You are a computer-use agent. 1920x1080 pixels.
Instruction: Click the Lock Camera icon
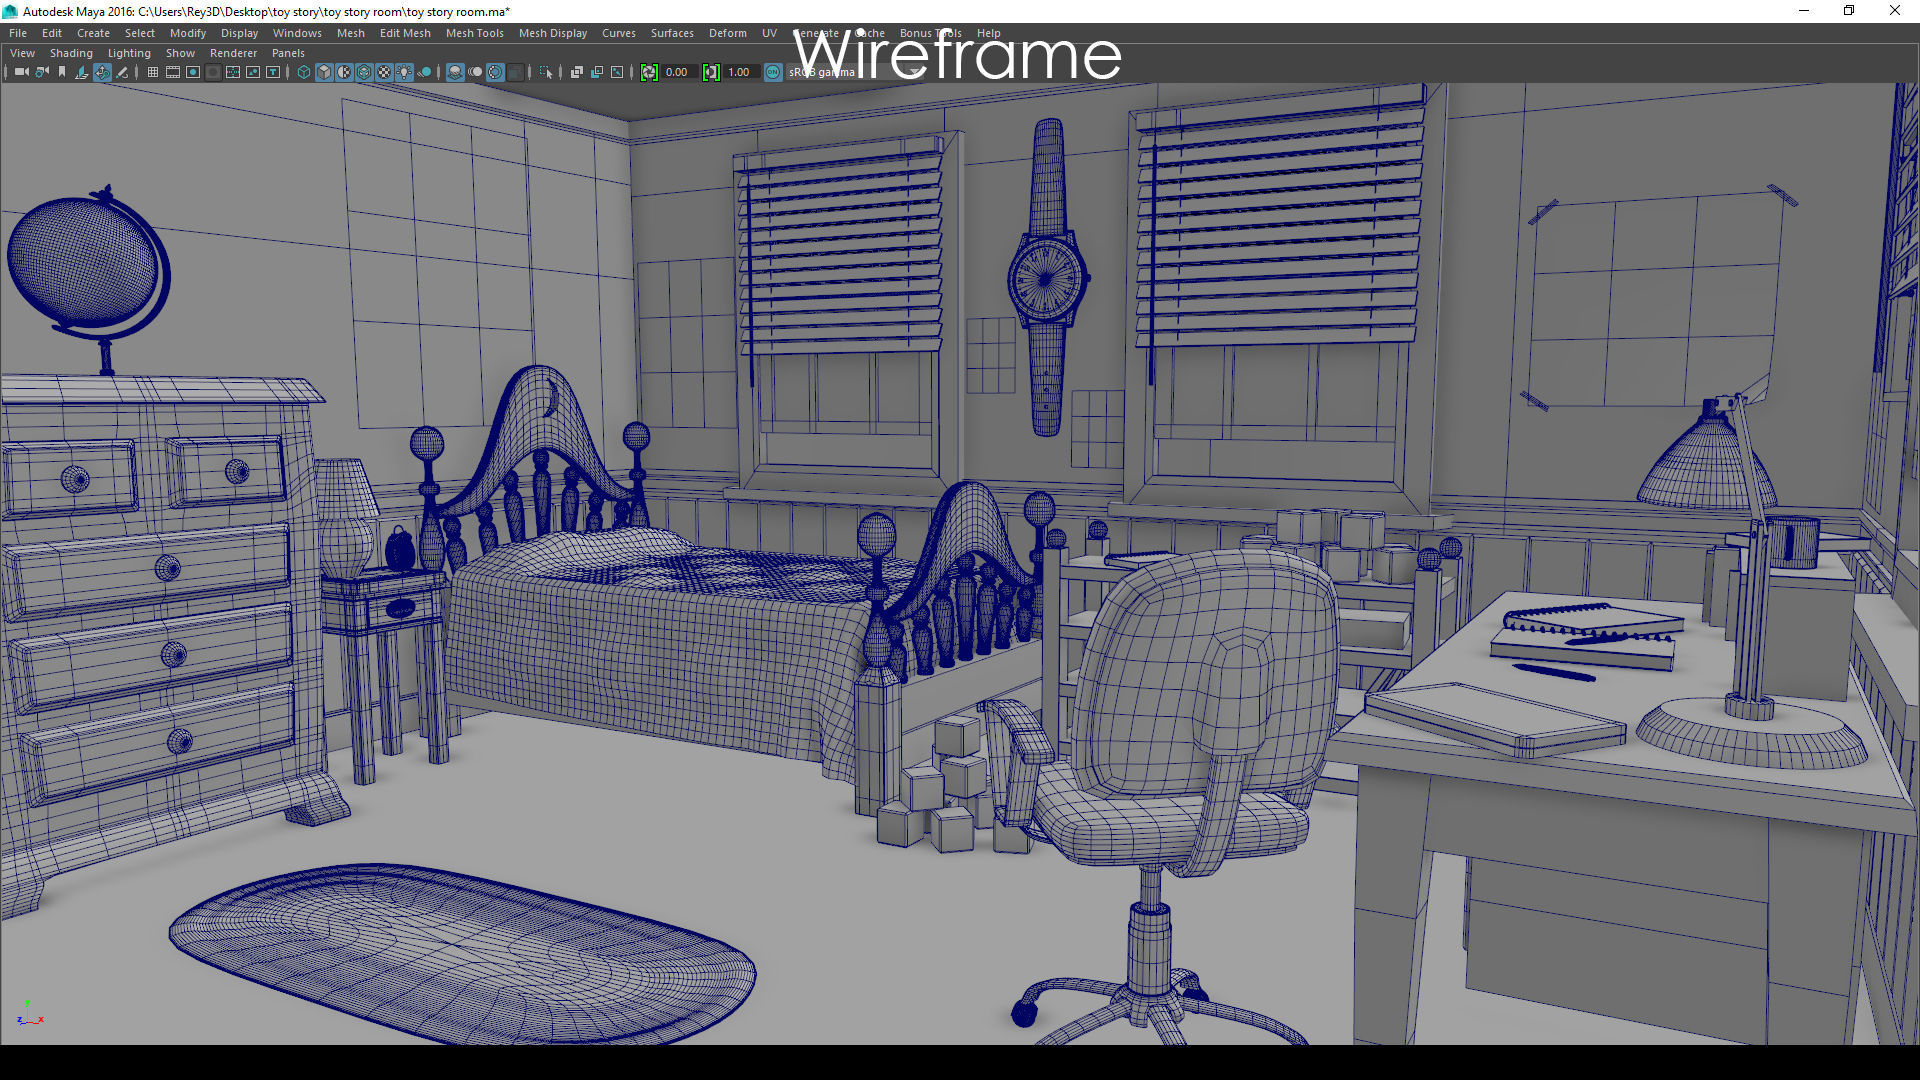click(x=42, y=72)
